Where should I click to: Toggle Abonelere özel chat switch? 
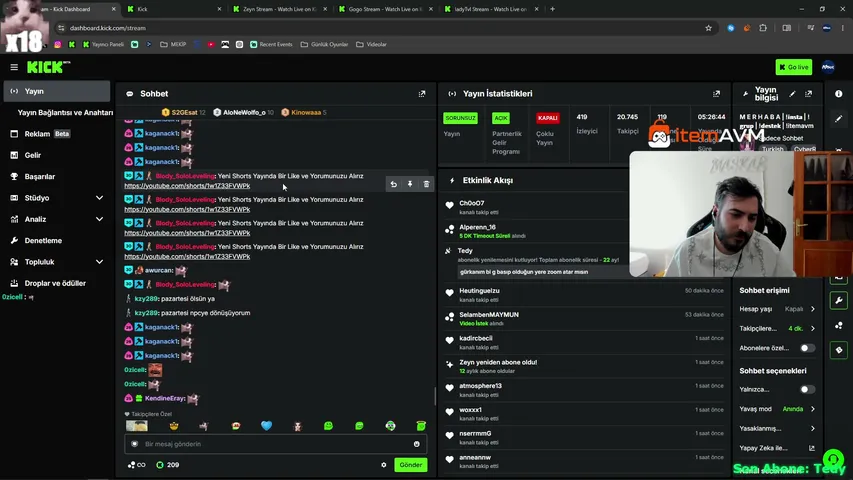[x=807, y=348]
